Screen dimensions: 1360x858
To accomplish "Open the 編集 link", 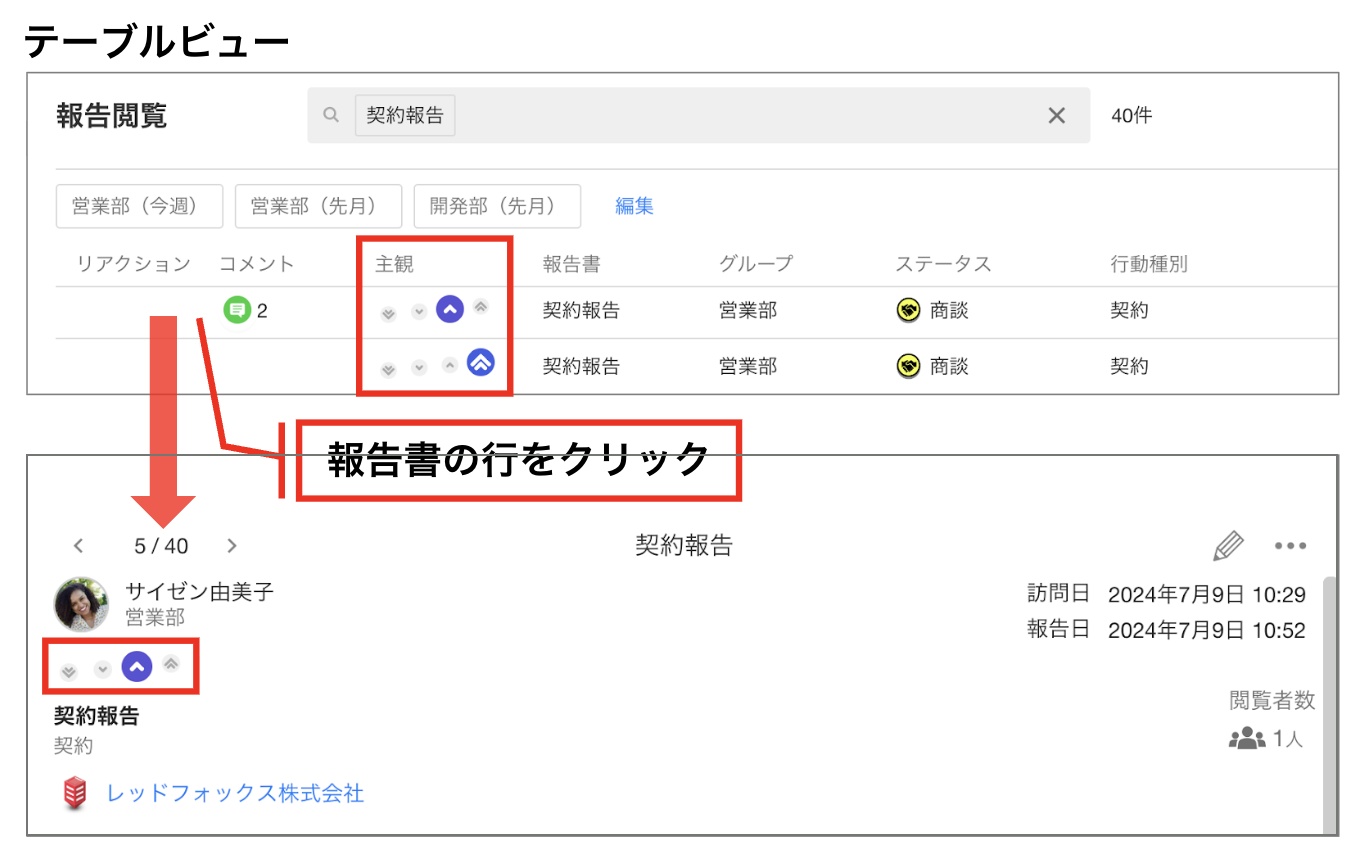I will pyautogui.click(x=634, y=206).
